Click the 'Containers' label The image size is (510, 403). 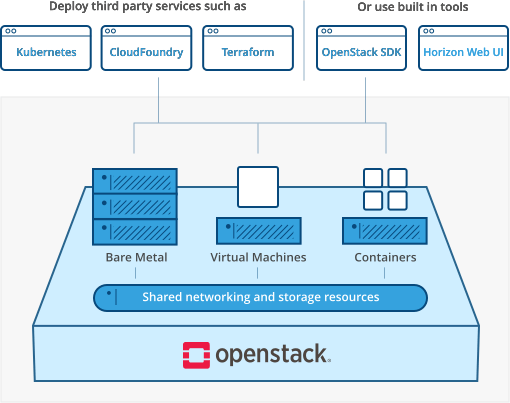click(x=385, y=257)
